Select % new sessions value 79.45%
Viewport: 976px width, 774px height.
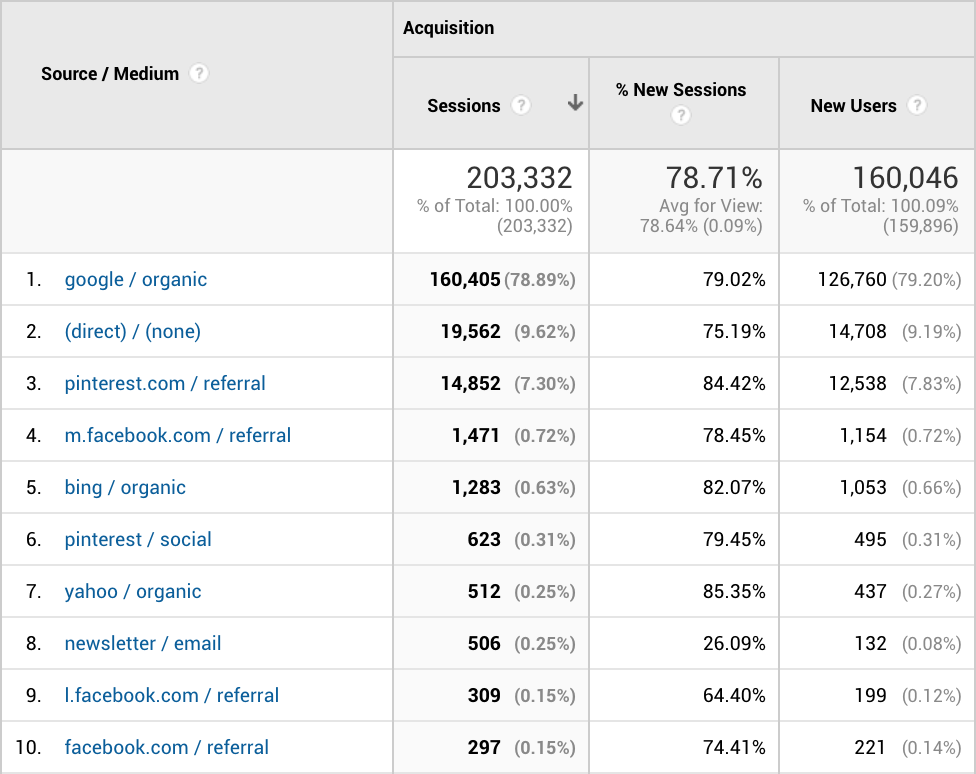click(734, 539)
